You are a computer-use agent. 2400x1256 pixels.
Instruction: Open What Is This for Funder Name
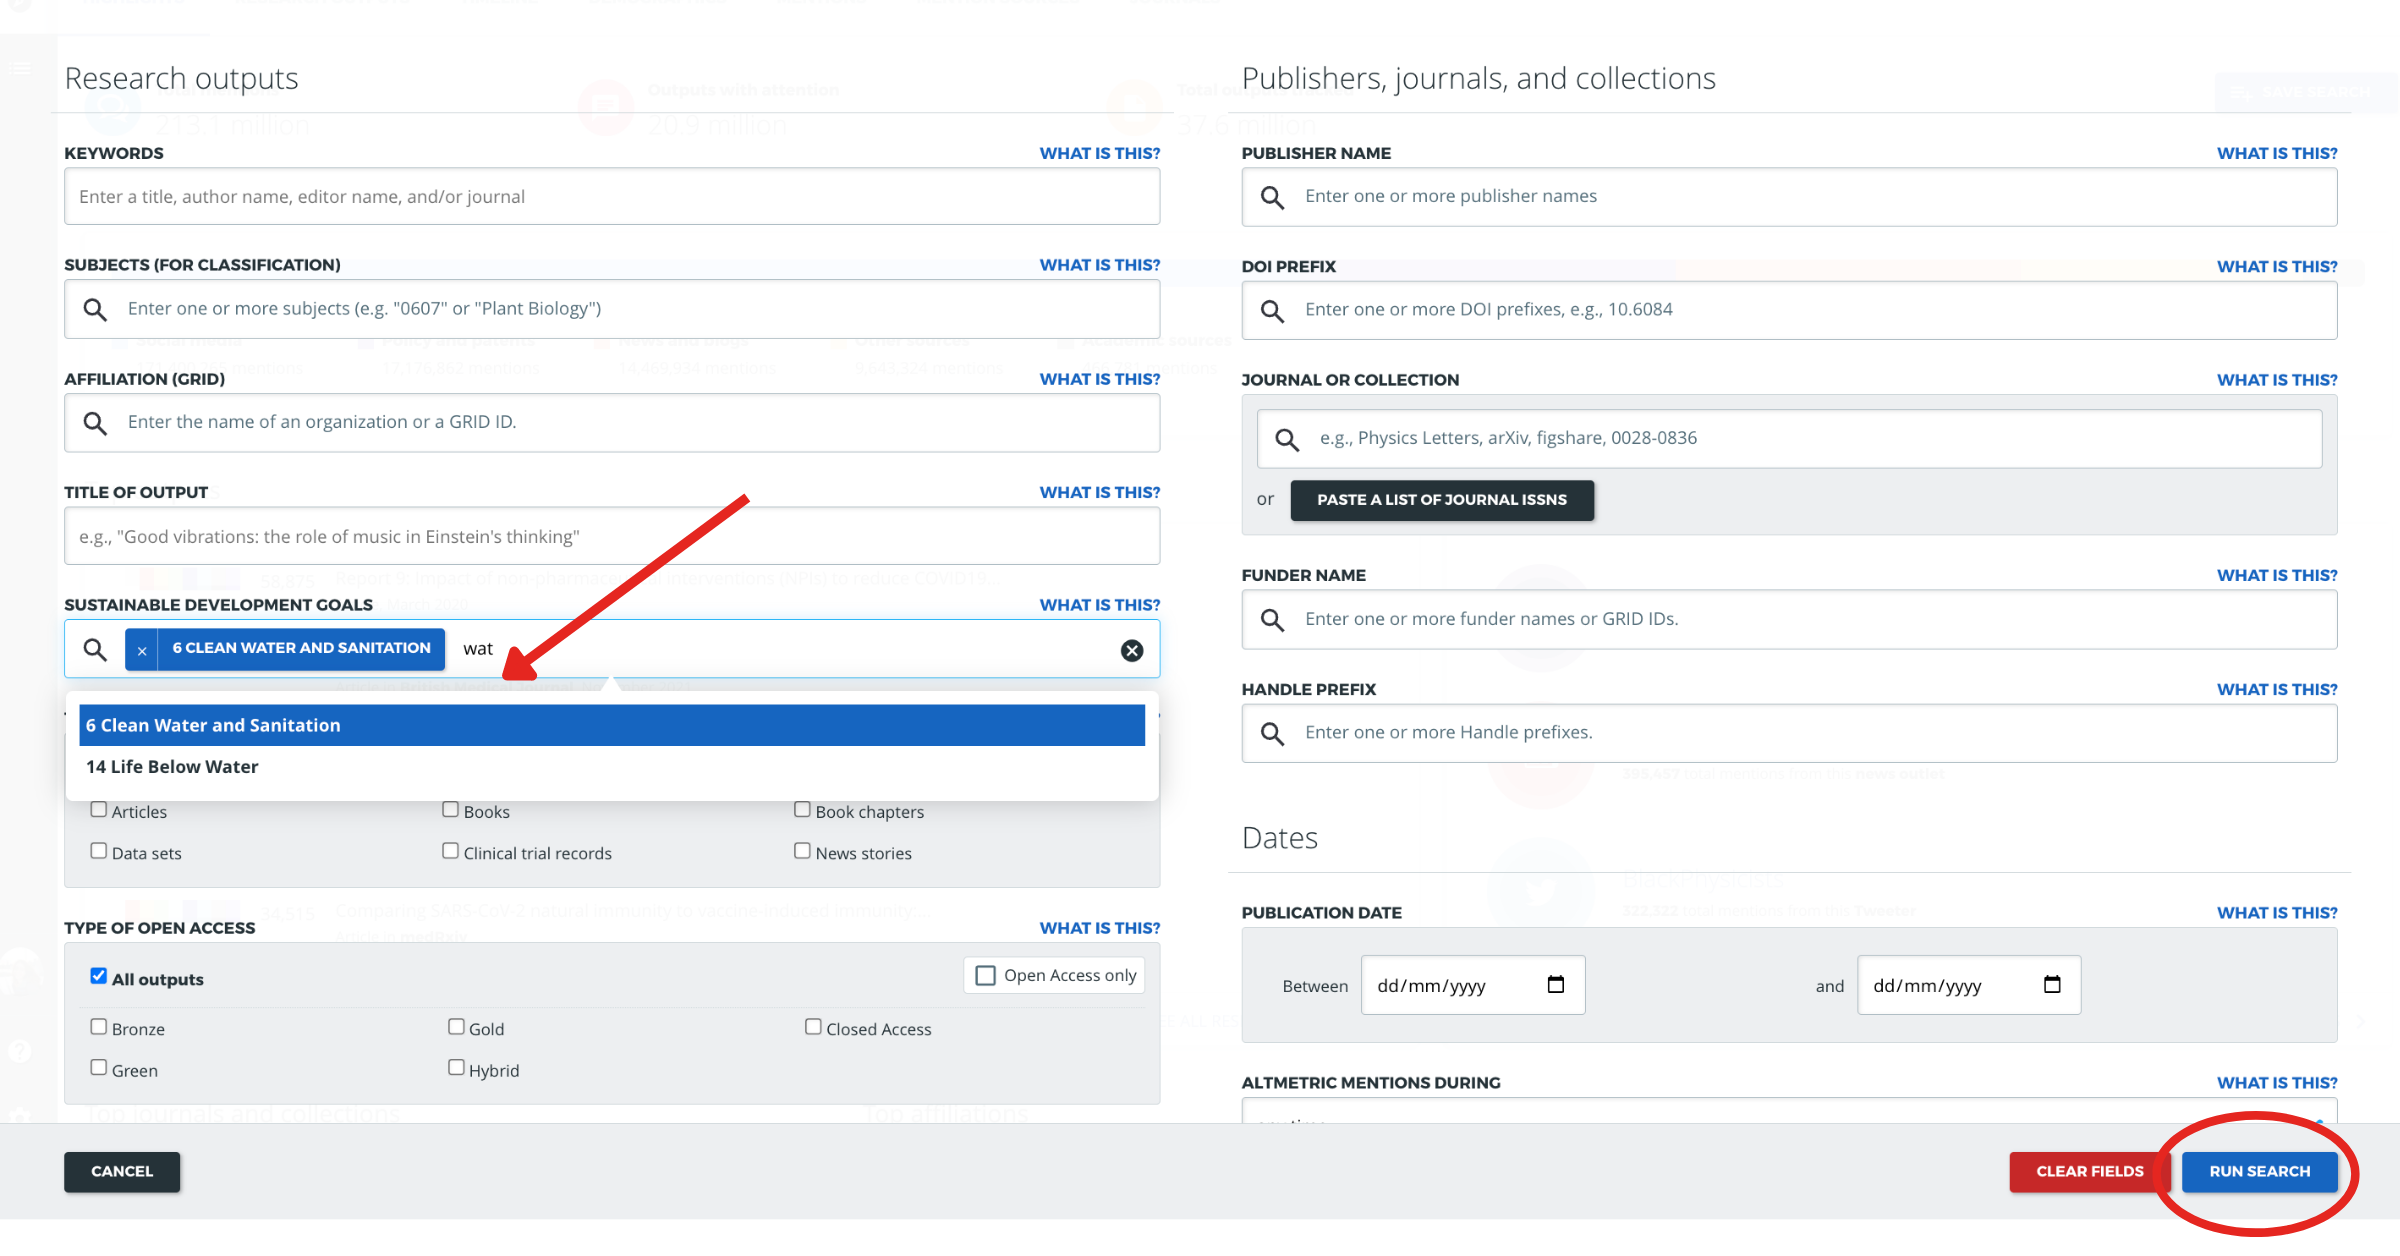tap(2277, 575)
